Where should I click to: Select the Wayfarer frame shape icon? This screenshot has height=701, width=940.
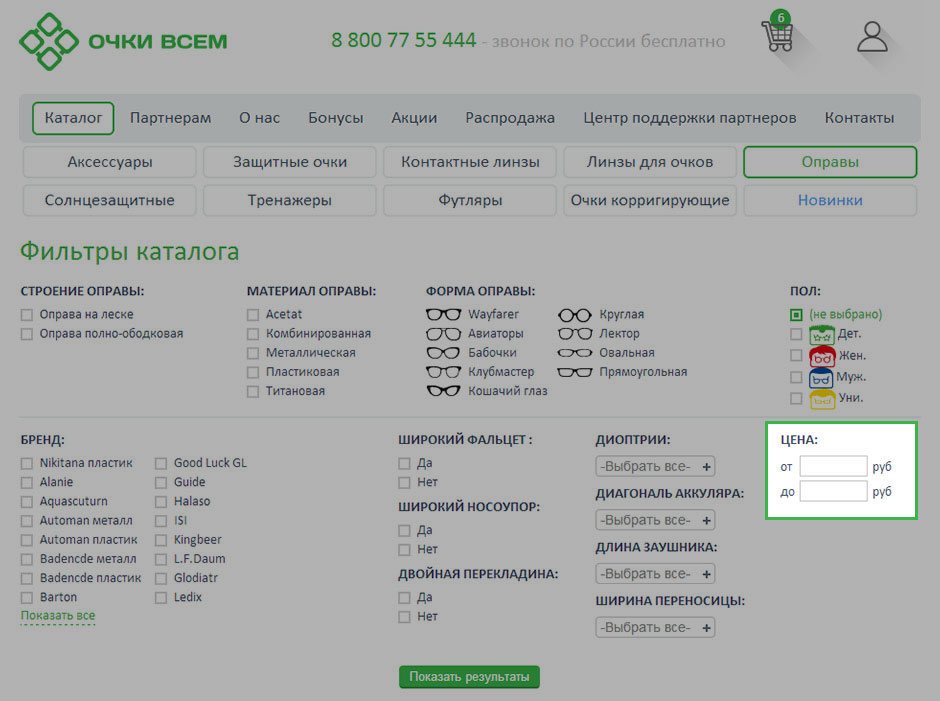[x=443, y=314]
